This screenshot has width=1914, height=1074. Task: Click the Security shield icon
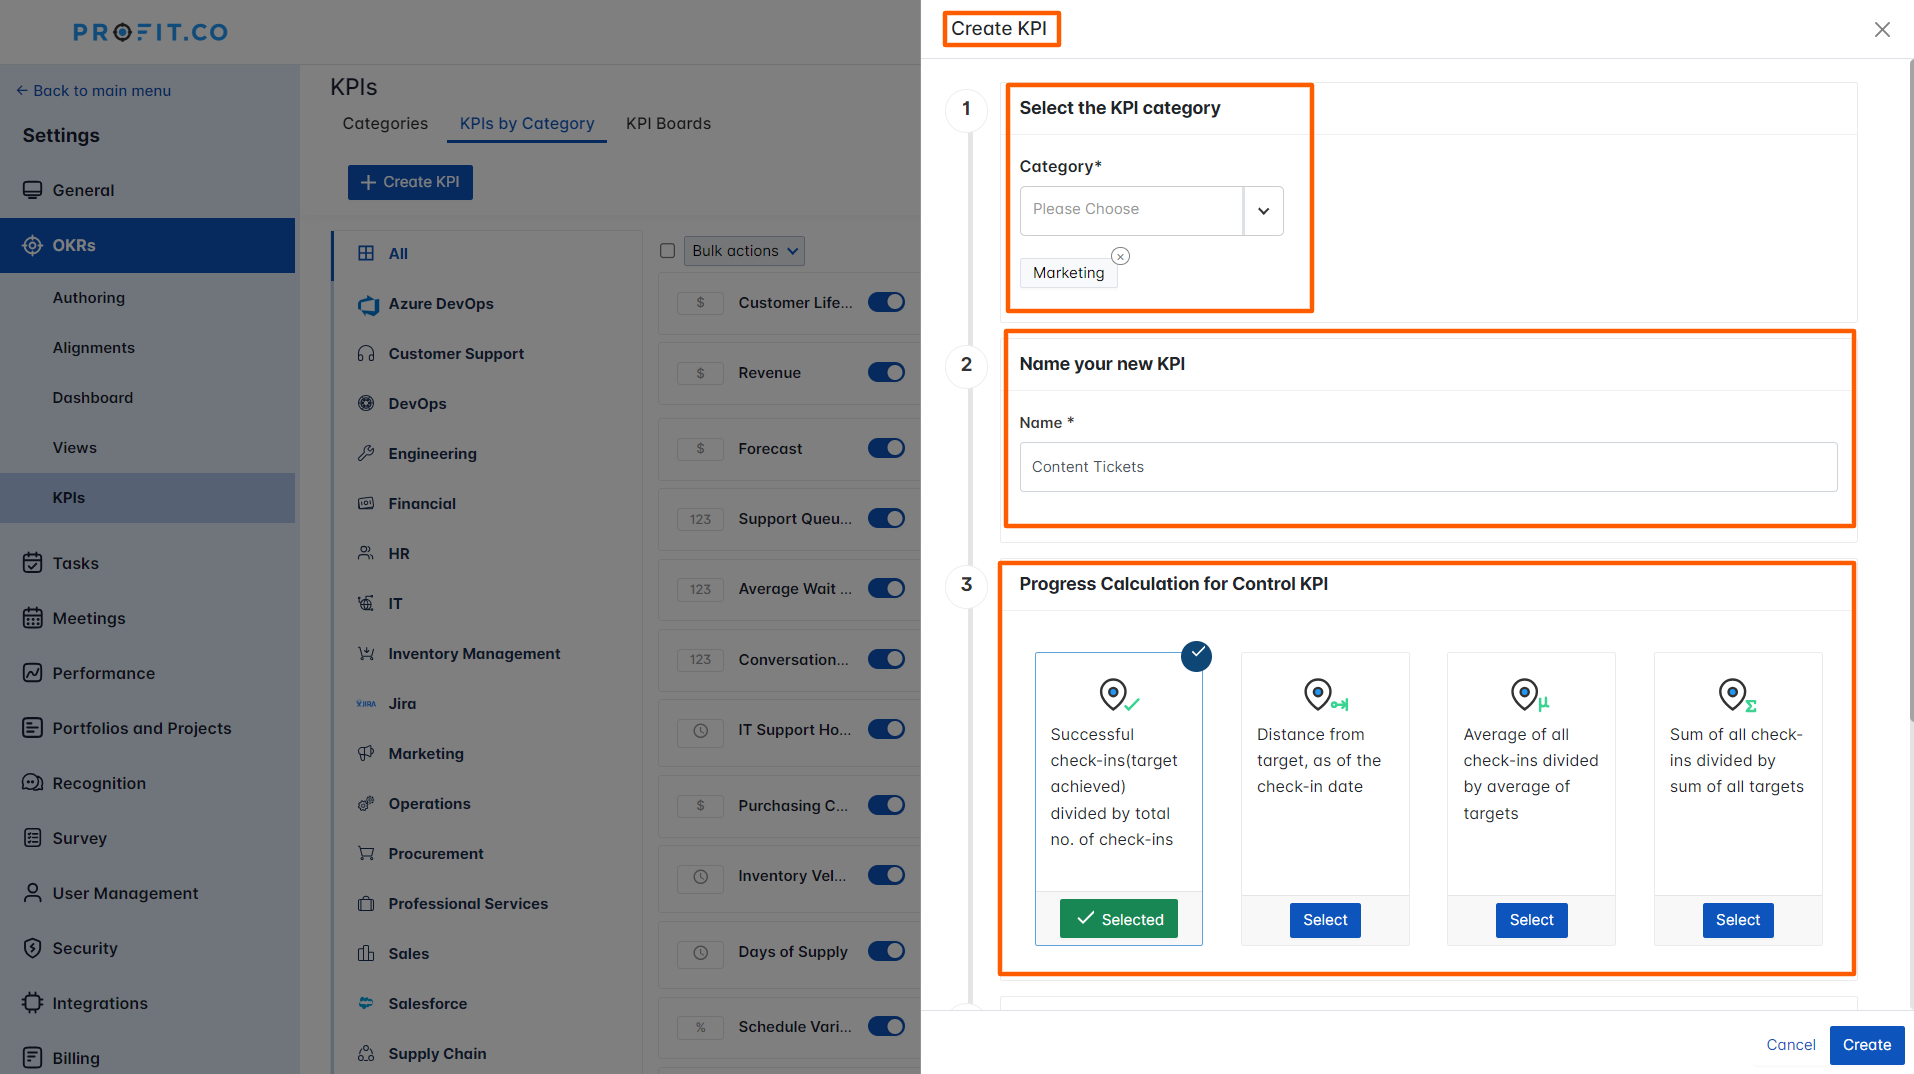pyautogui.click(x=33, y=948)
